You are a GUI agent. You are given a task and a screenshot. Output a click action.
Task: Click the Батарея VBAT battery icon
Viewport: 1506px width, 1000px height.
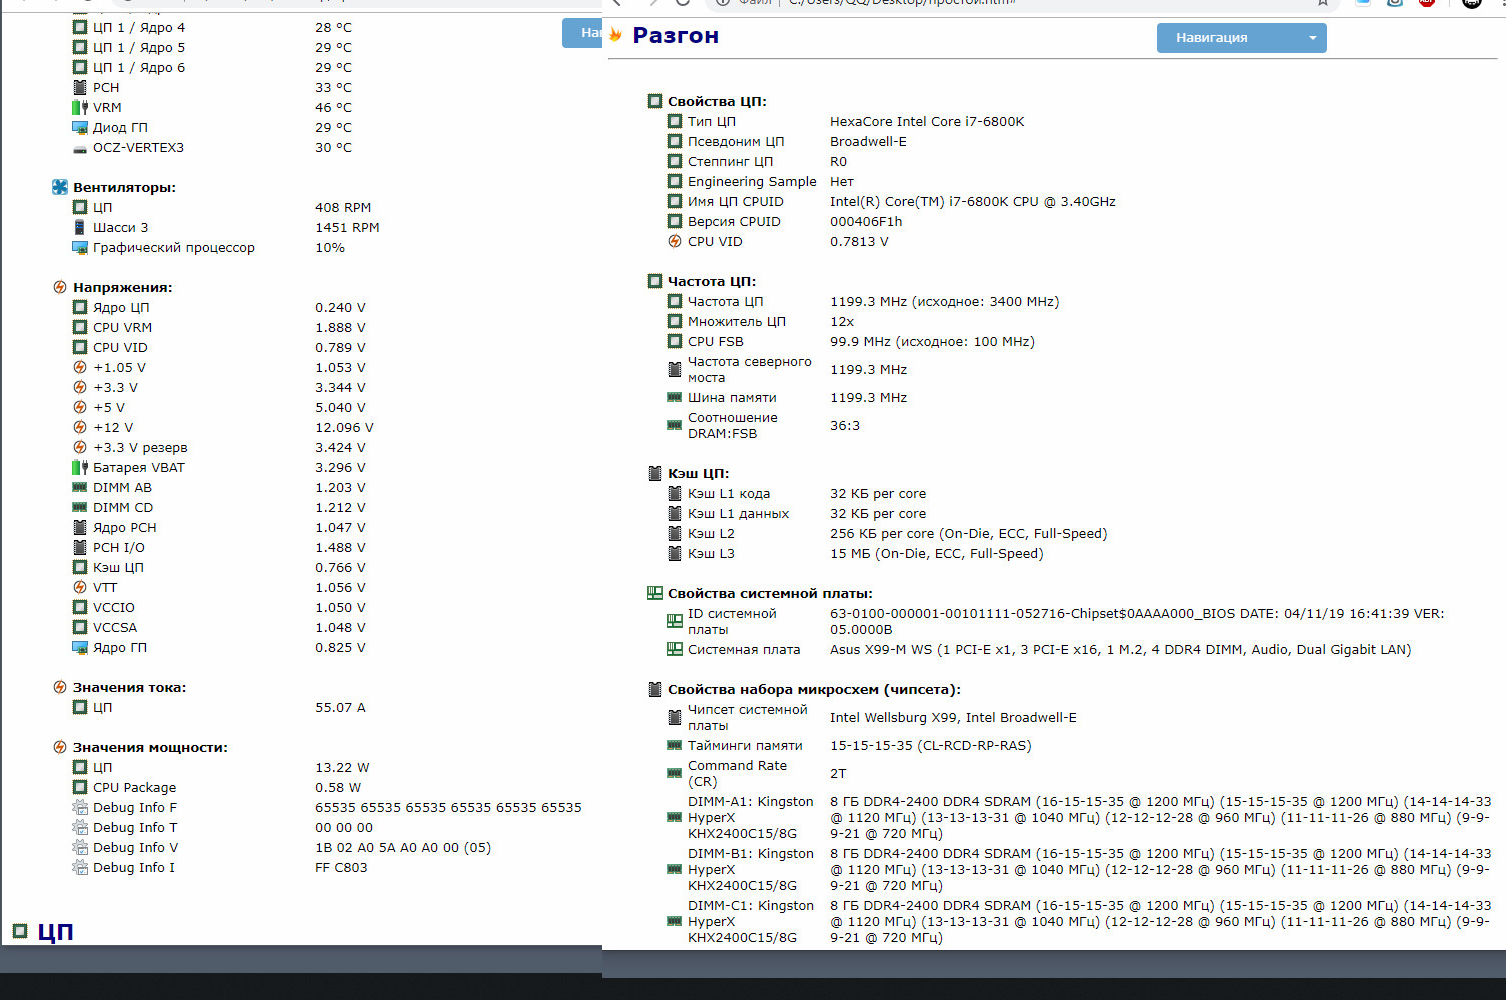(80, 467)
